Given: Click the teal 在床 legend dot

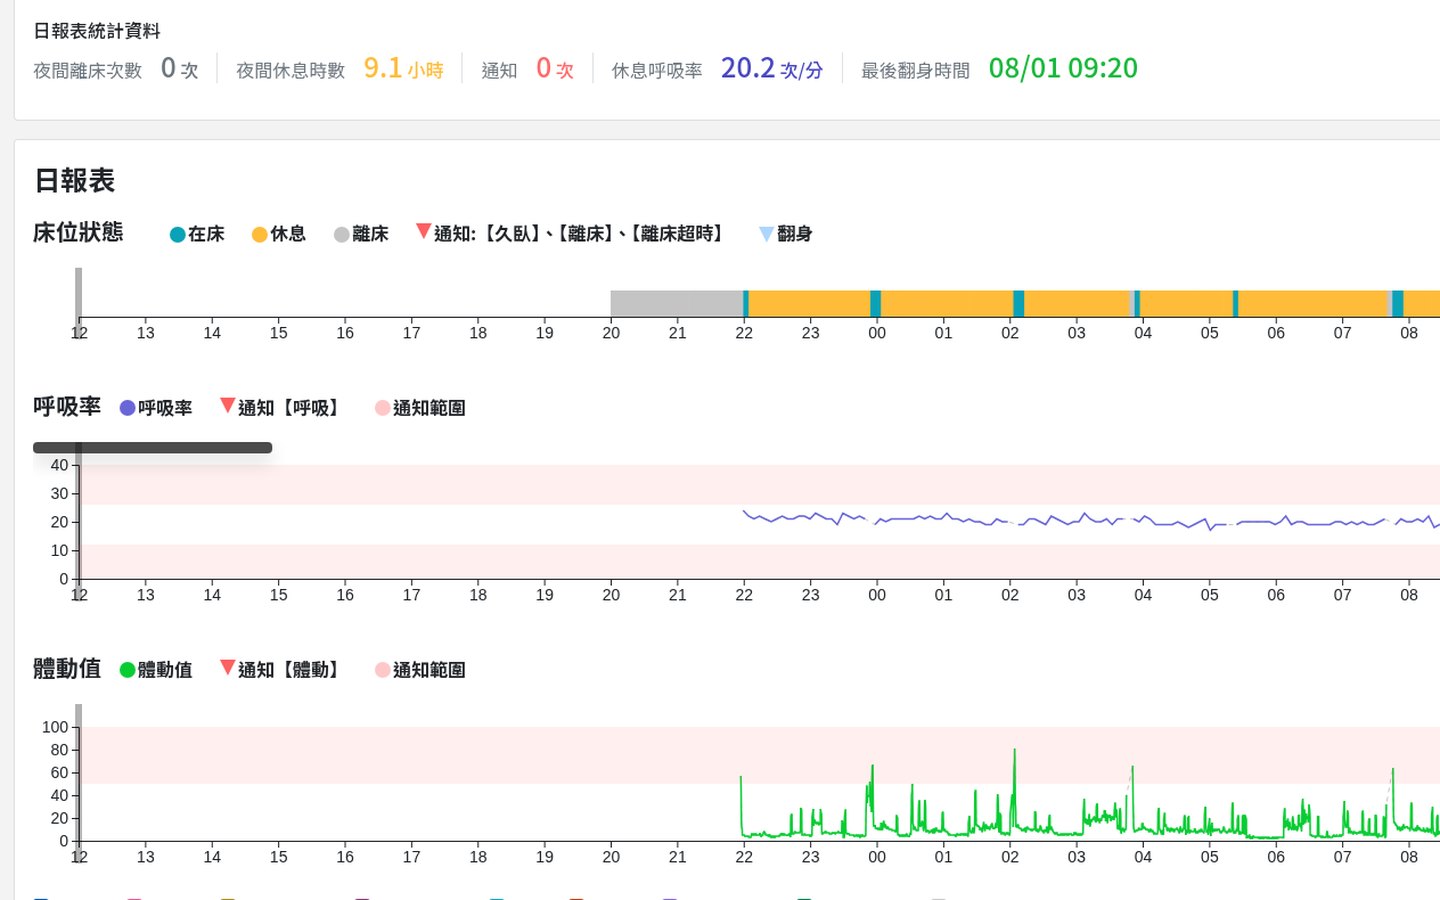Looking at the screenshot, I should [177, 235].
